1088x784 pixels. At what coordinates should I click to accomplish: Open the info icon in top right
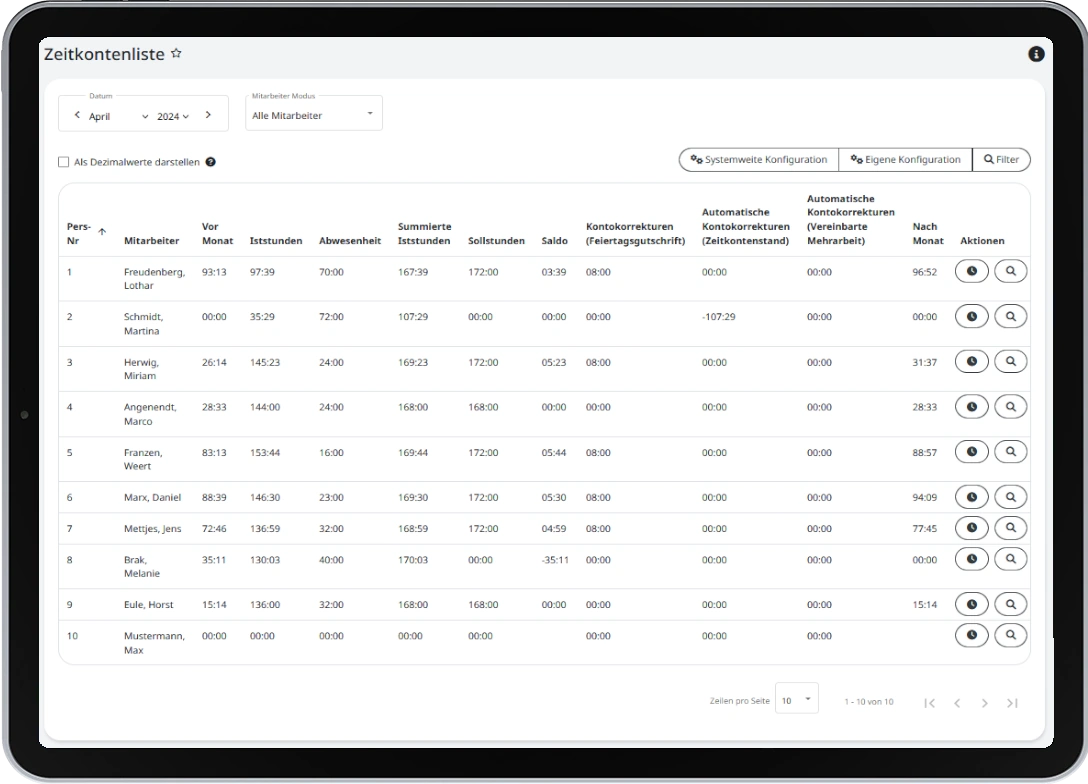(x=1036, y=54)
